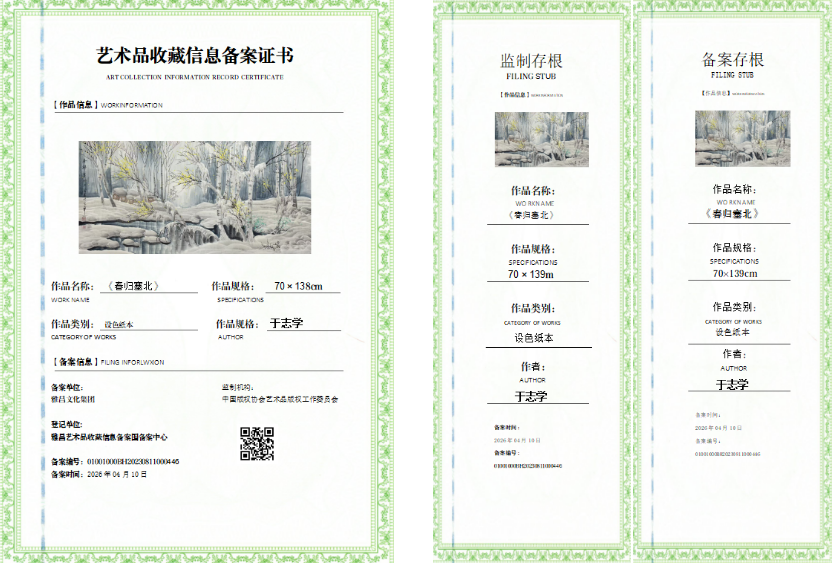This screenshot has width=833, height=563.
Task: Click the WORK NAME label on main certificate
Action: (70, 300)
